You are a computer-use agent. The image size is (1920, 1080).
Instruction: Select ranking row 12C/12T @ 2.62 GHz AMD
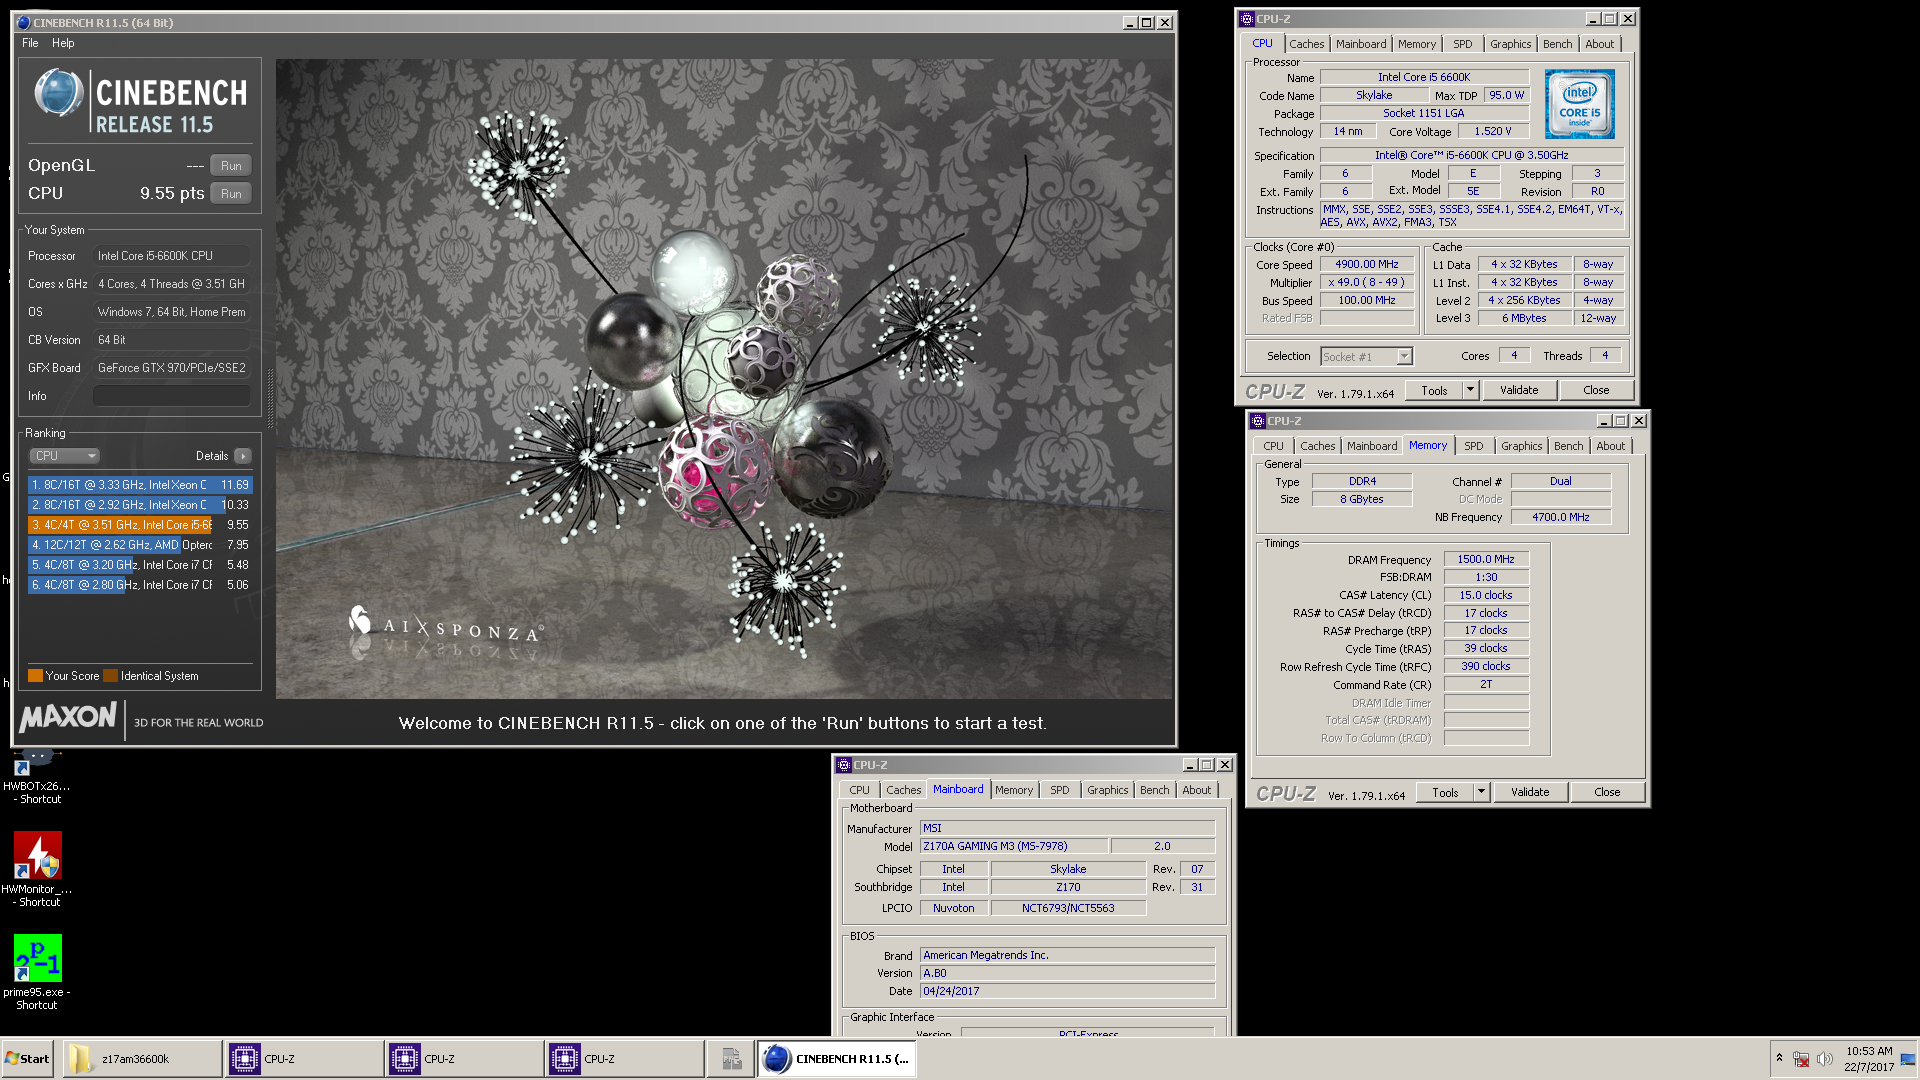coord(140,545)
